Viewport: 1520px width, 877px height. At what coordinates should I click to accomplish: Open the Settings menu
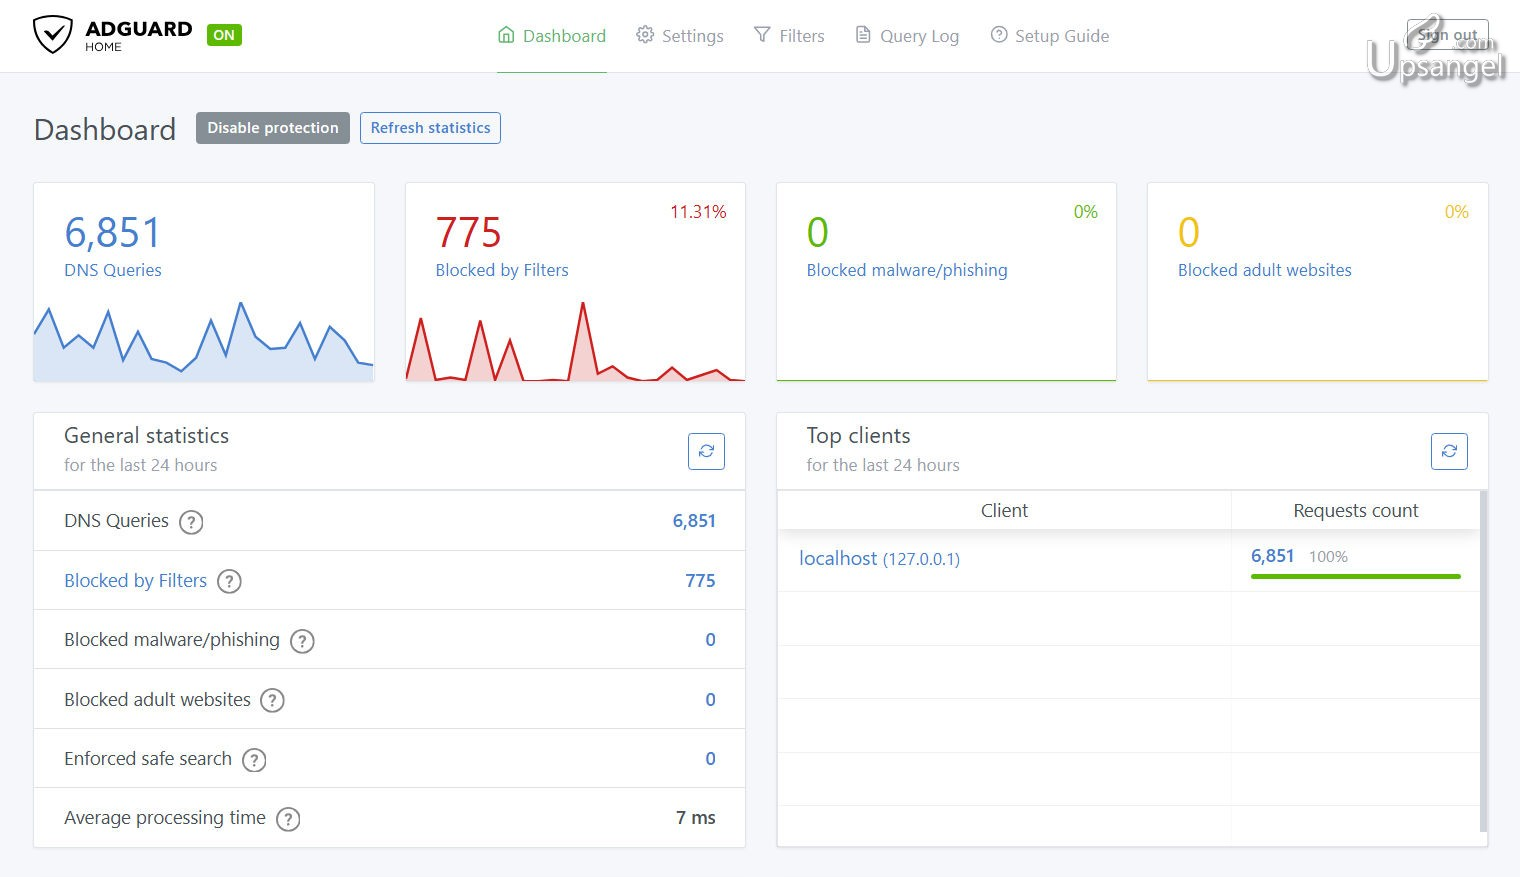680,36
